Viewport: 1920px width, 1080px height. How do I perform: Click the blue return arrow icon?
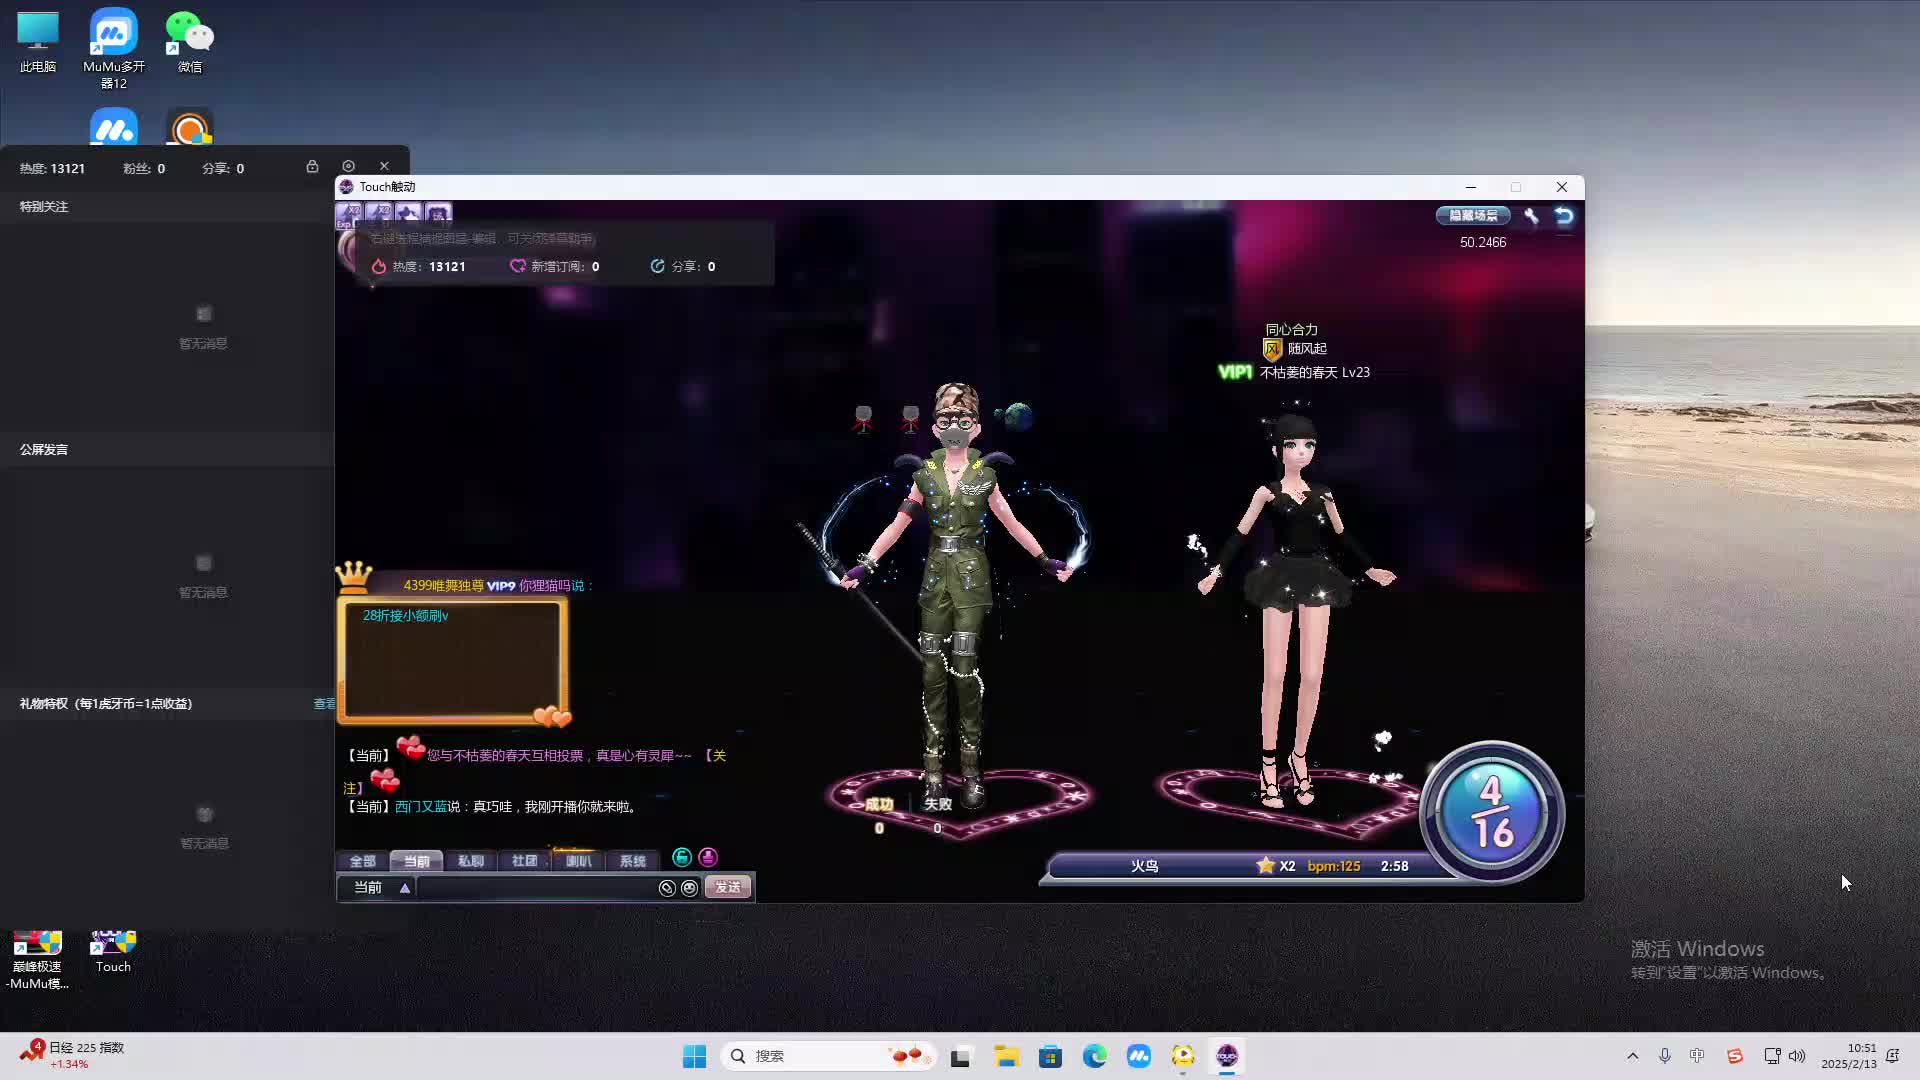tap(1564, 216)
